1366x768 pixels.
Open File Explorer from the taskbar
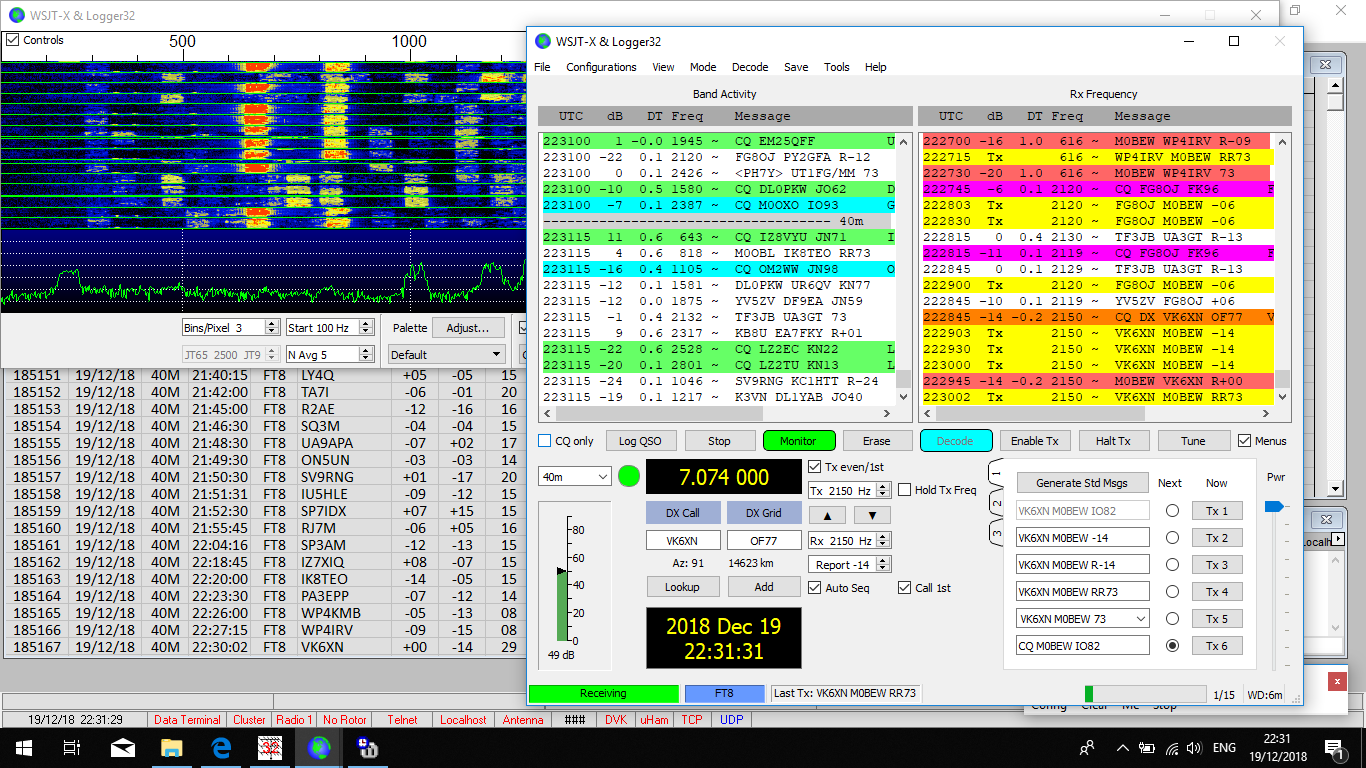(x=172, y=747)
